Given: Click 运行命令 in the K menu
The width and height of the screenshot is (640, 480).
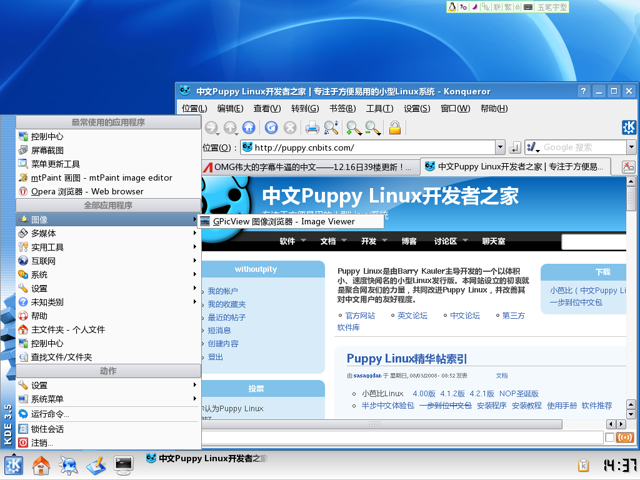Looking at the screenshot, I should pos(108,414).
